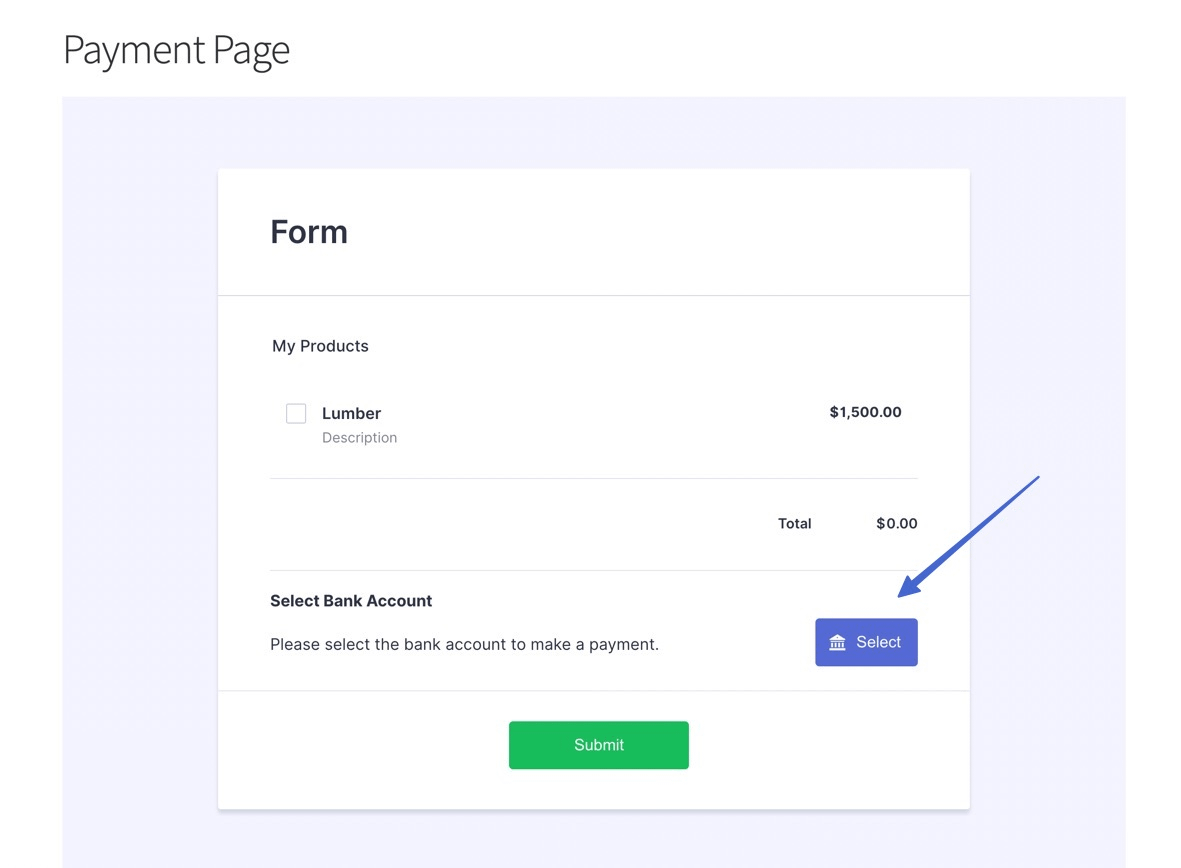1181x868 pixels.
Task: Click the Description text under Lumber
Action: coord(359,438)
